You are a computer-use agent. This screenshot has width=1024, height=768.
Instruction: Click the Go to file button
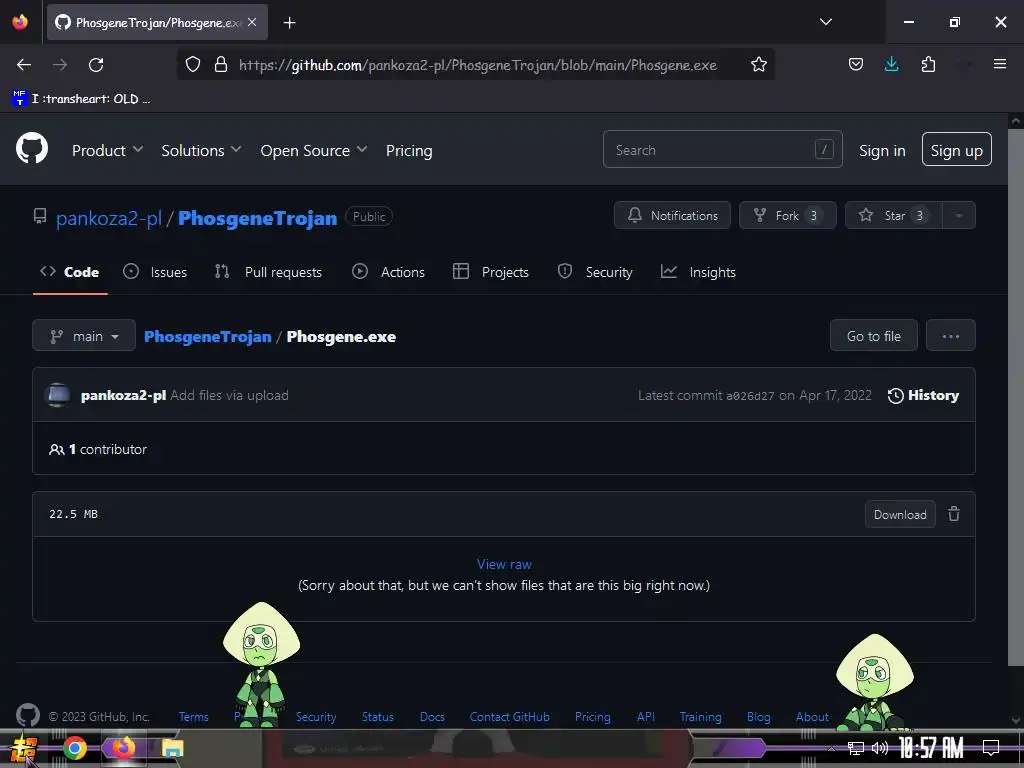tap(873, 336)
